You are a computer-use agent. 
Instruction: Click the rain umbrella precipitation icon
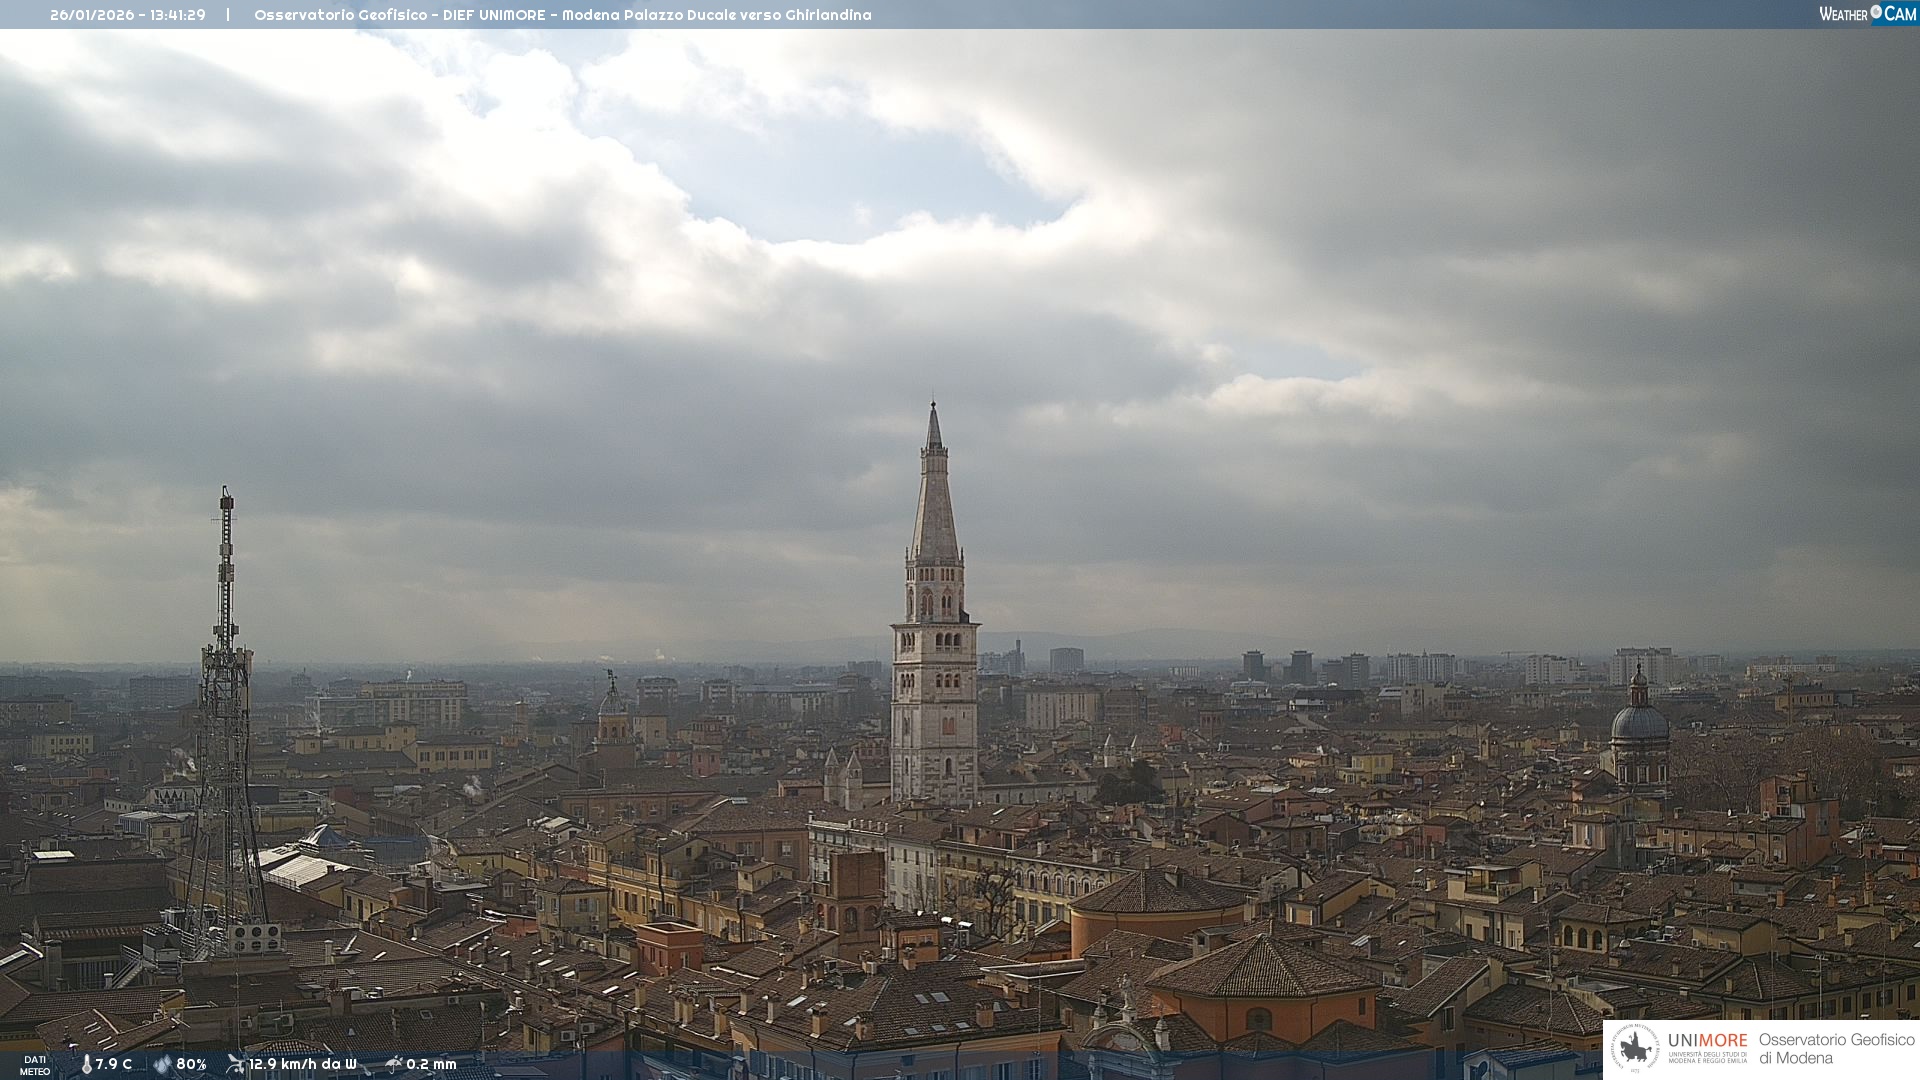pyautogui.click(x=393, y=1064)
